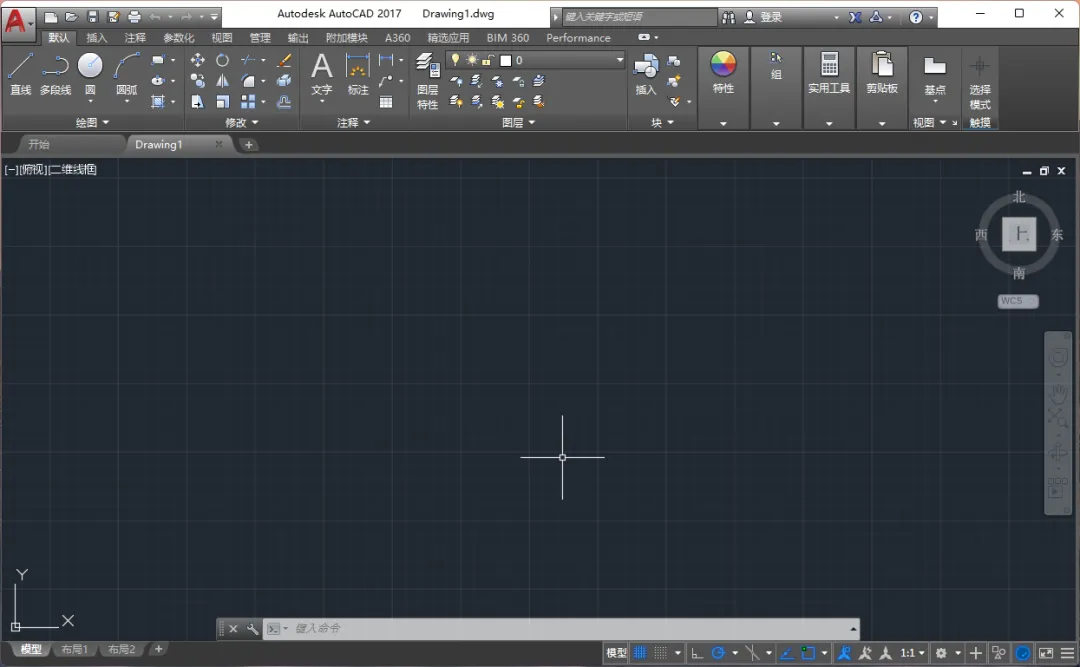
Task: Switch to Layout1 (布局1) tab
Action: tap(74, 649)
